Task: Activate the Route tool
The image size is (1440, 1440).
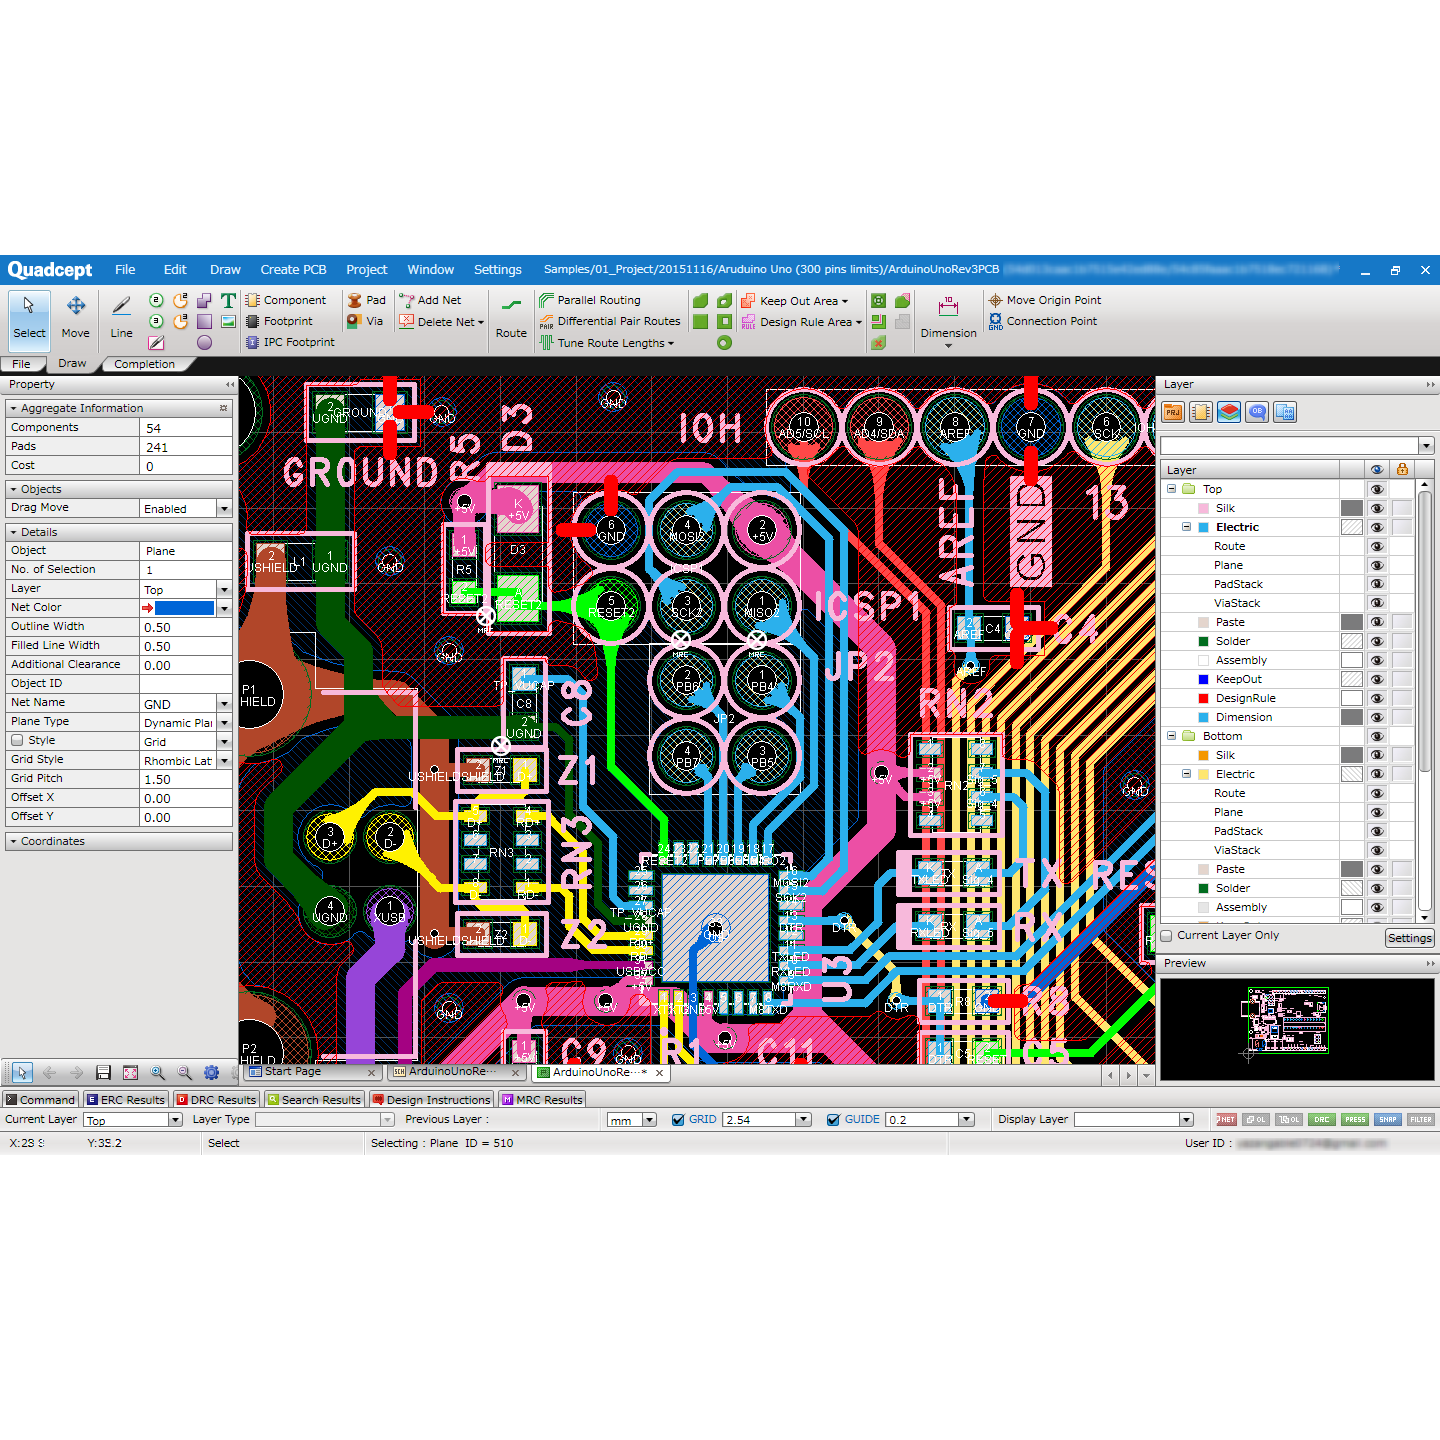Action: [511, 317]
